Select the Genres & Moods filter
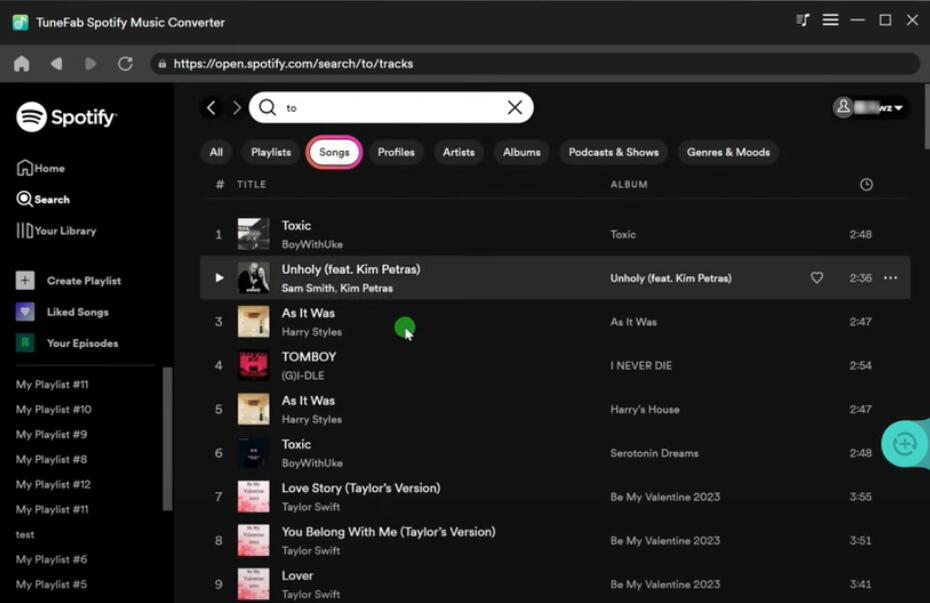930x603 pixels. 728,152
